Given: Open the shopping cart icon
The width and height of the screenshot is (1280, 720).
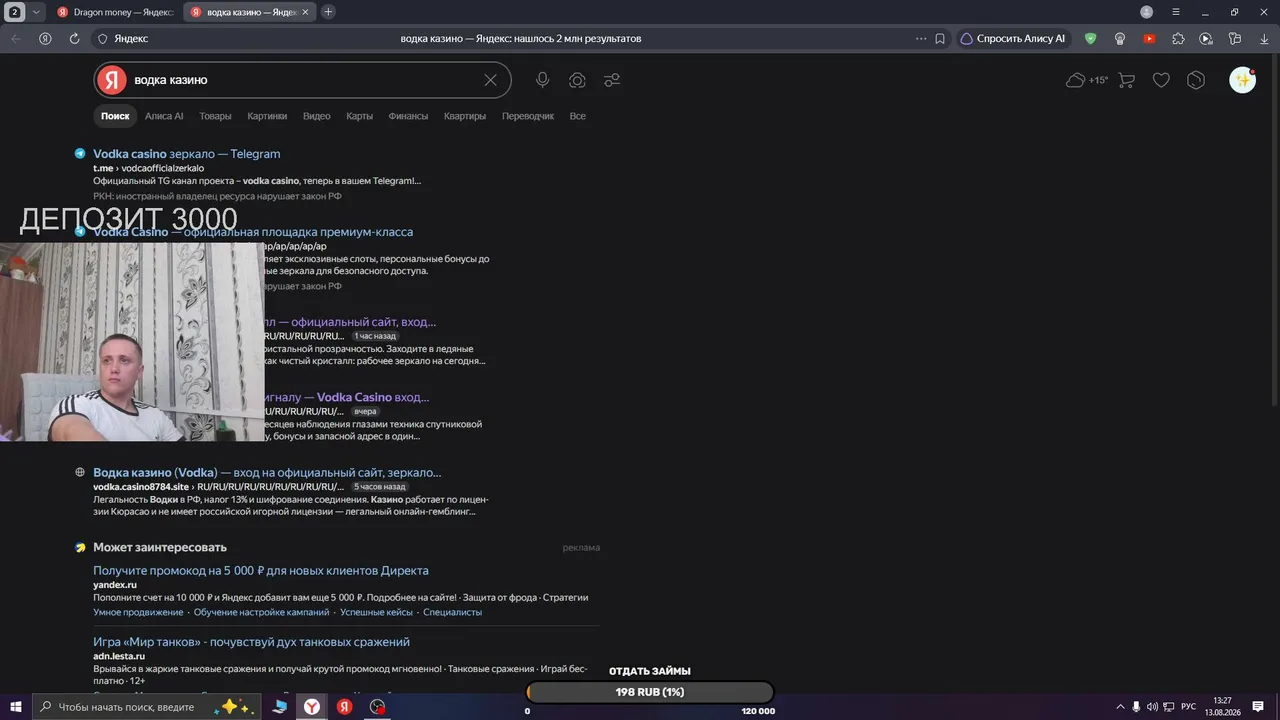Looking at the screenshot, I should coord(1126,80).
